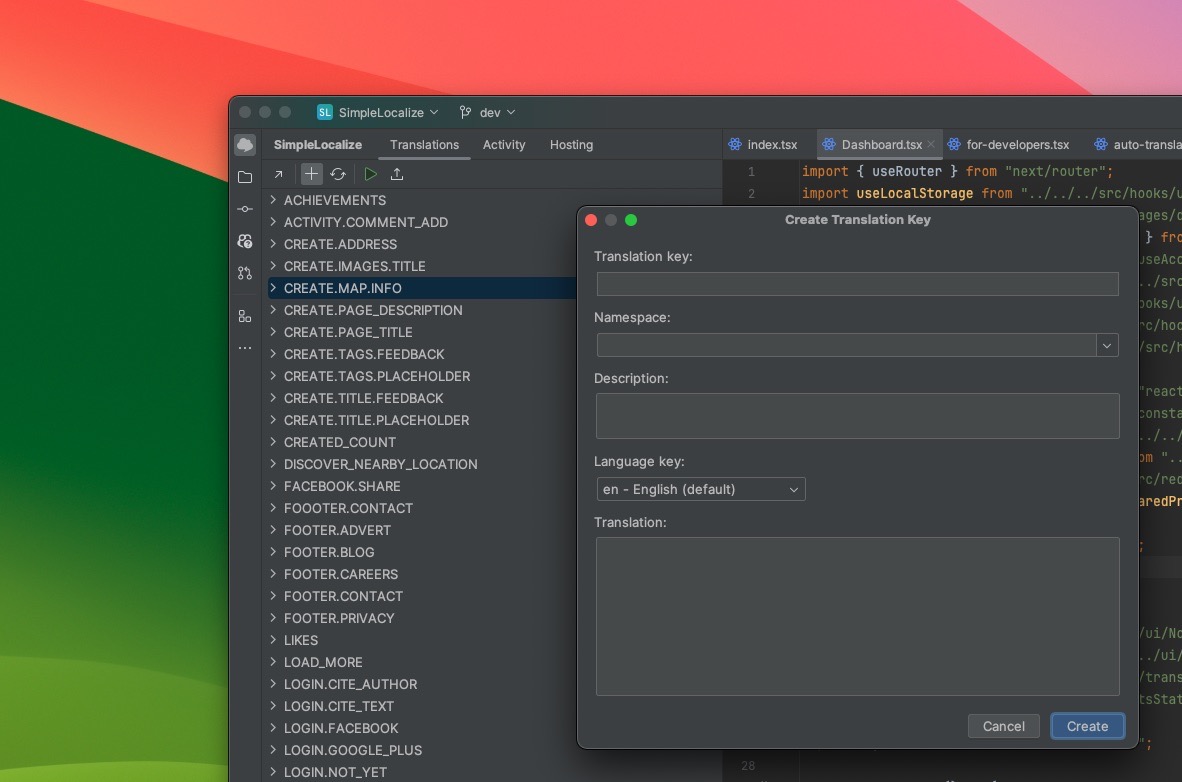Expand the FOOTER.BLOG tree node

273,552
